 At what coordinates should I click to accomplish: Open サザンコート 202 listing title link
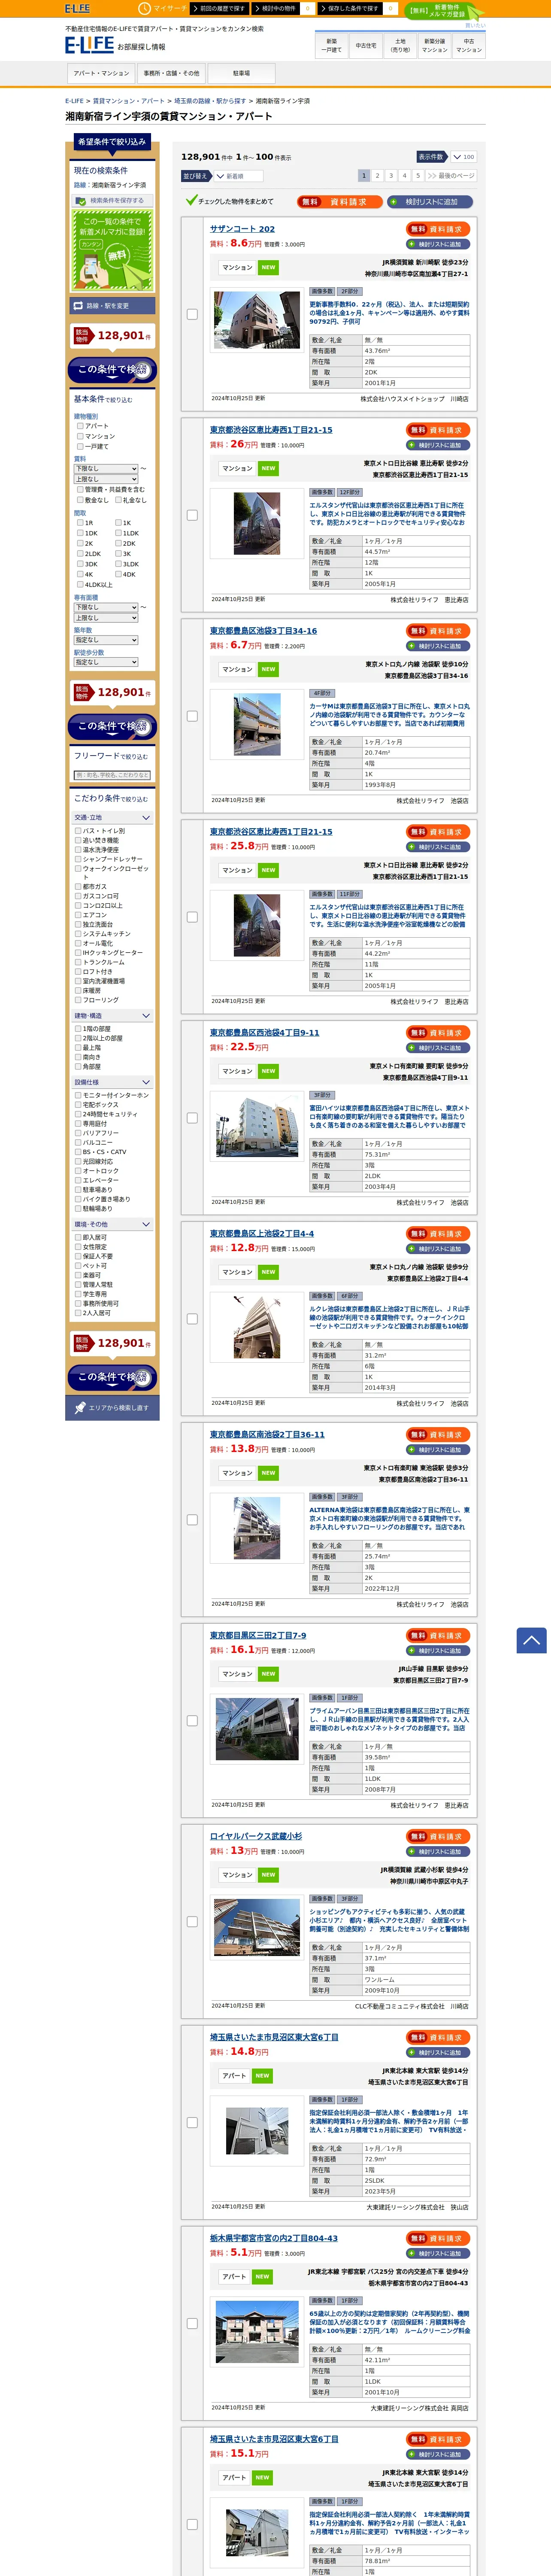tap(242, 229)
